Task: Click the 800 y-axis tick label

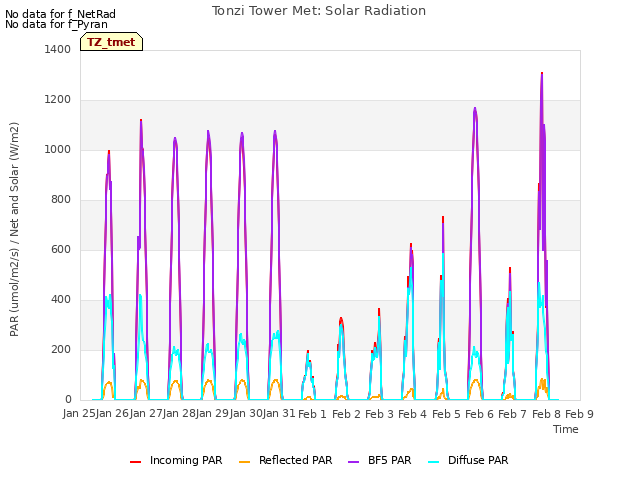Action: (x=61, y=200)
